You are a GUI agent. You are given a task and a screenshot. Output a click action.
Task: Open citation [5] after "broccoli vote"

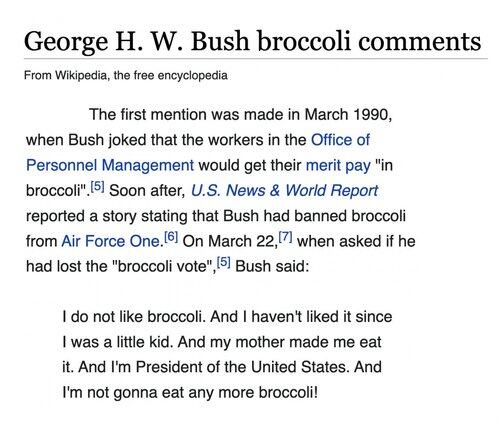(224, 262)
